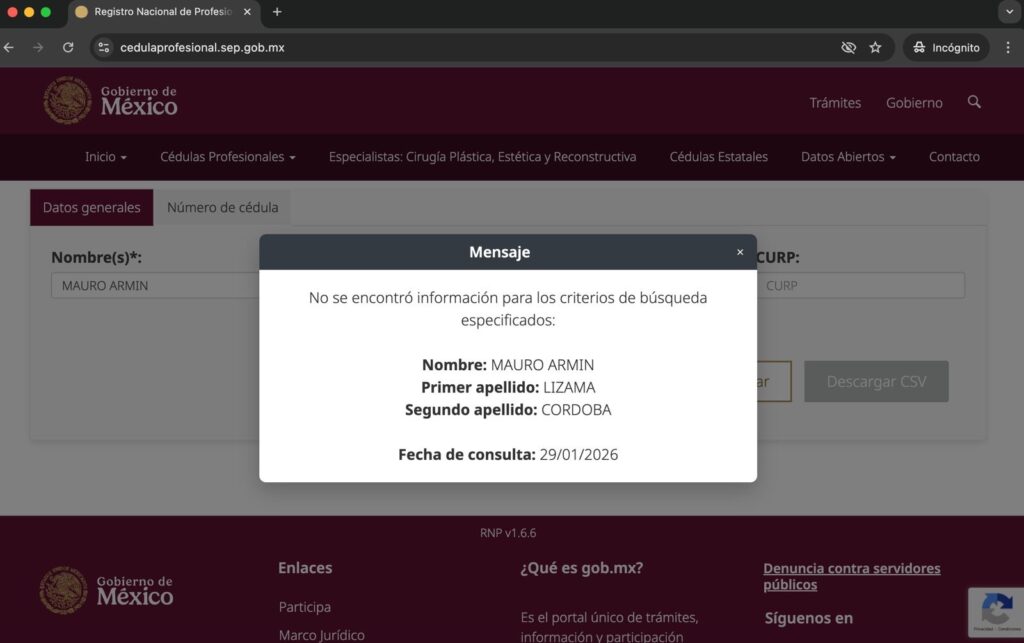Open the site information icon in address bar
This screenshot has height=643, width=1024.
pos(103,48)
